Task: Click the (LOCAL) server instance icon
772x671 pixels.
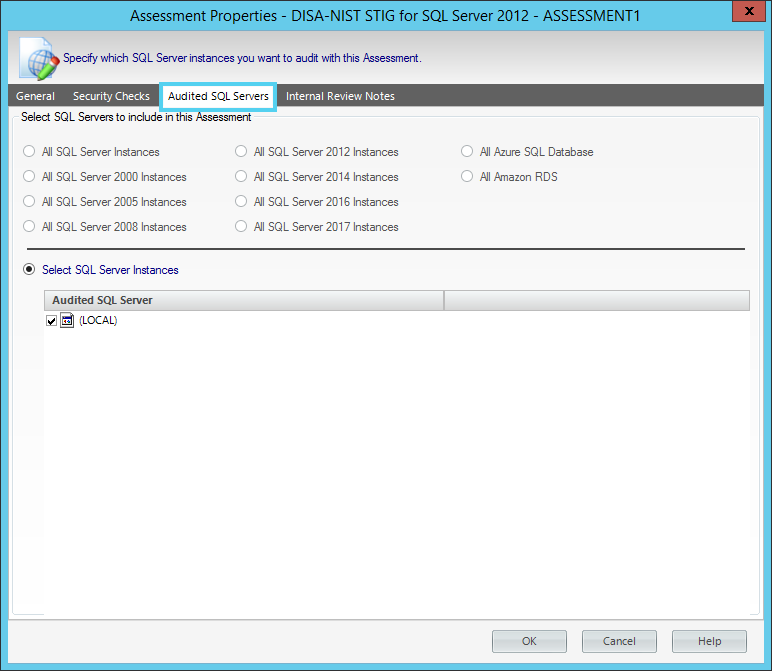Action: tap(67, 320)
